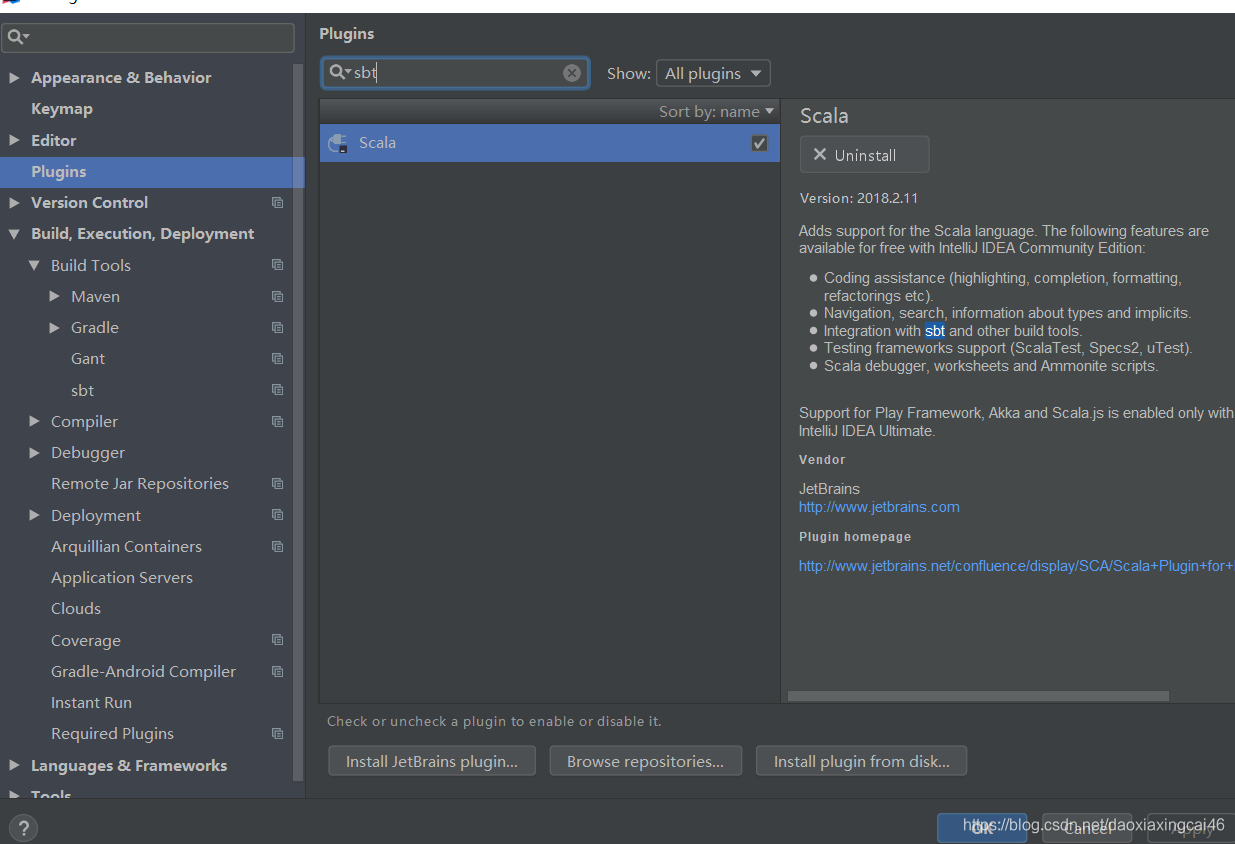This screenshot has height=844, width=1235.
Task: Open the Keymap settings page
Action: pos(62,109)
